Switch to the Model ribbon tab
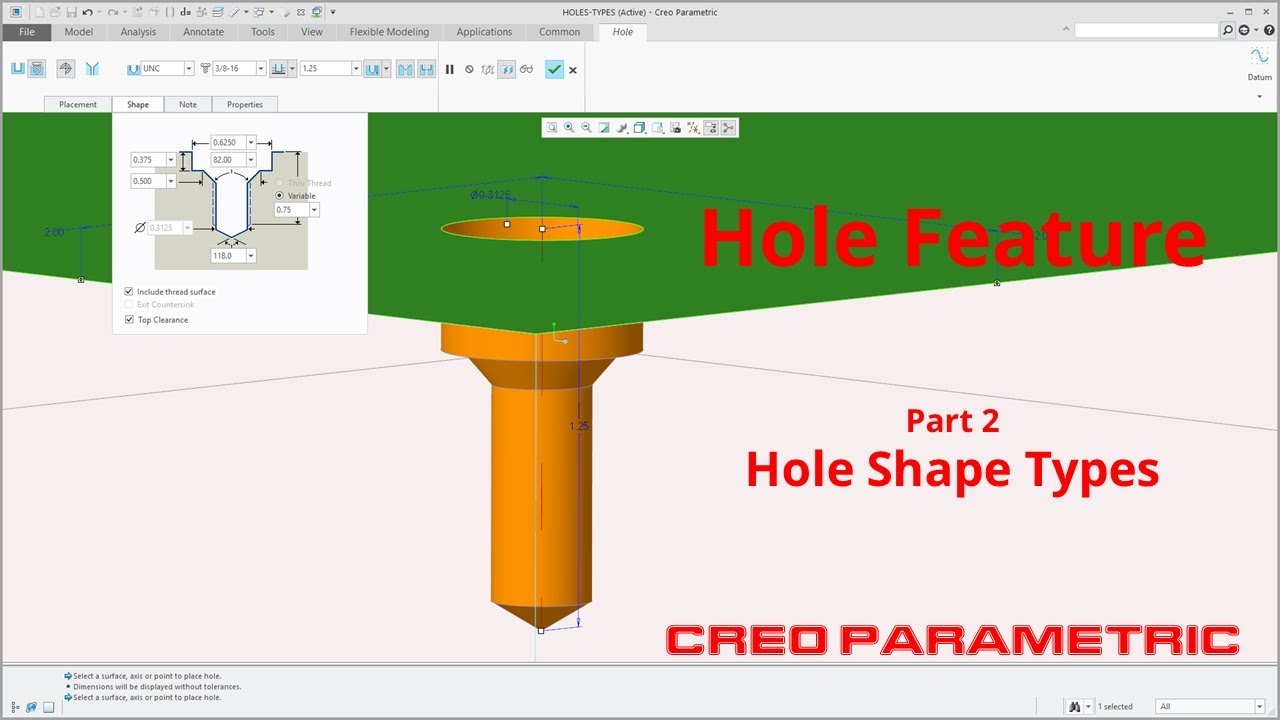This screenshot has width=1280, height=720. pos(79,32)
